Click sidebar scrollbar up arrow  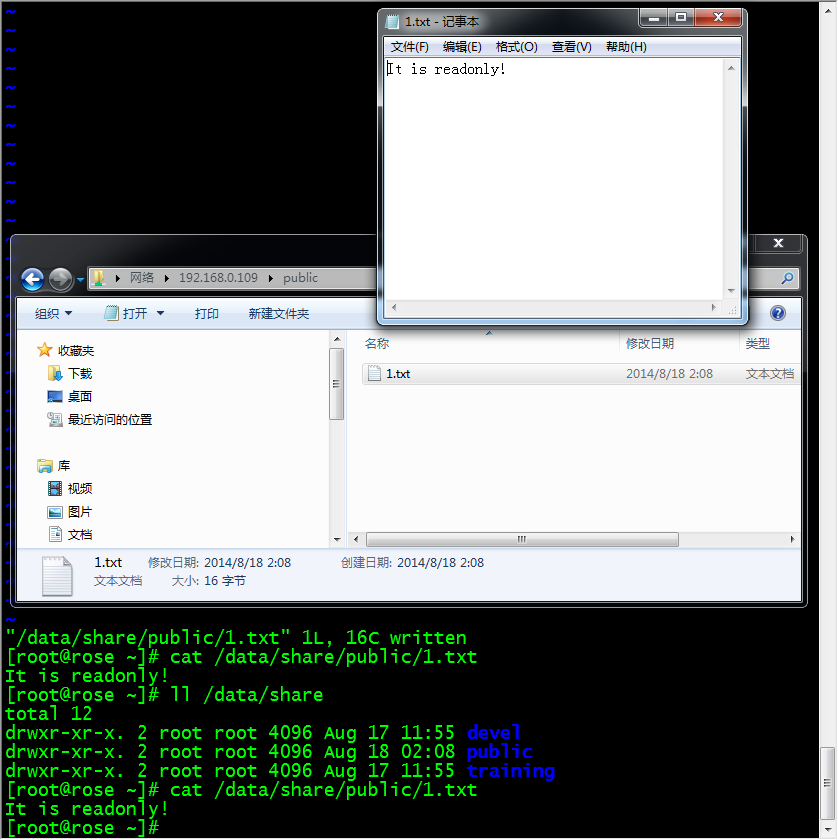[x=337, y=339]
